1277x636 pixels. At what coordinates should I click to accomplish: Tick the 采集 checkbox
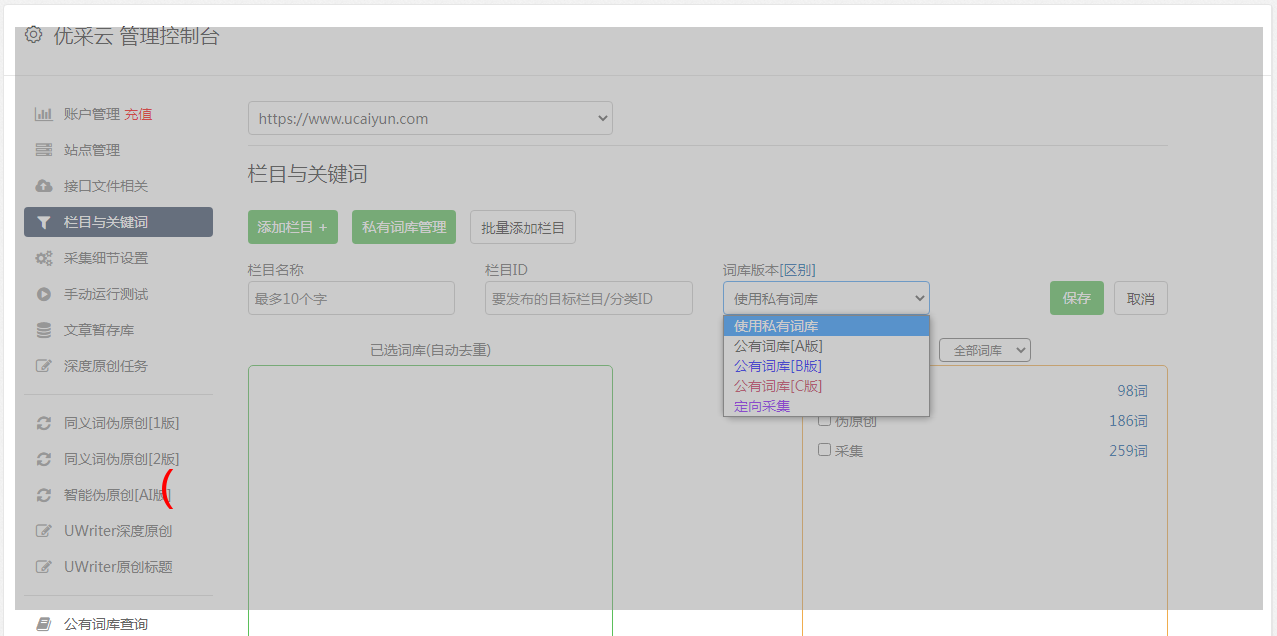825,450
